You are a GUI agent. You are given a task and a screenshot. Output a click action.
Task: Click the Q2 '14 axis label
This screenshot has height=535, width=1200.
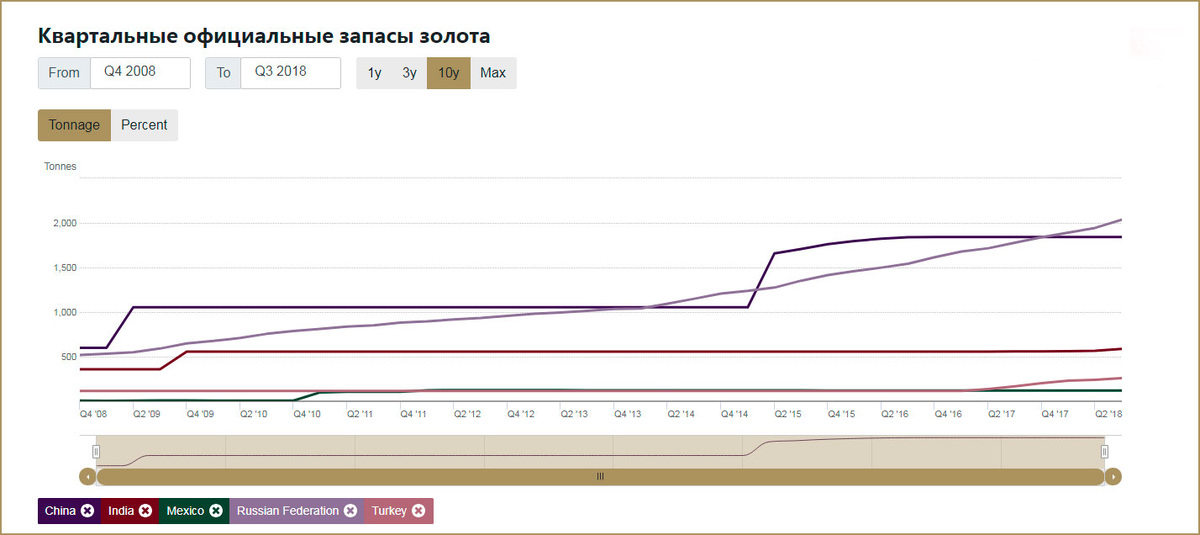680,412
